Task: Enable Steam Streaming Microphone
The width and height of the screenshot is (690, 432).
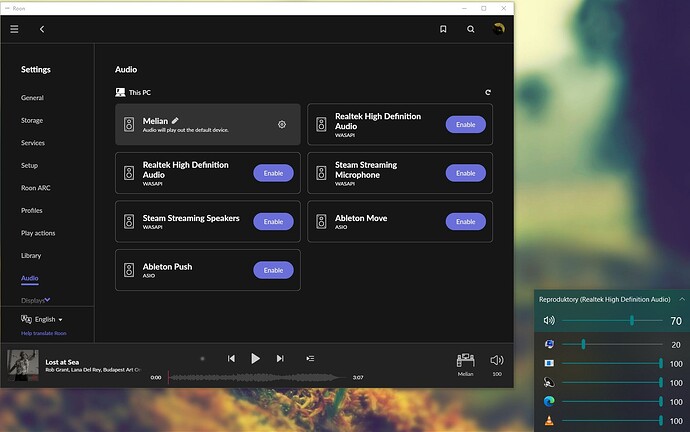Action: (466, 173)
